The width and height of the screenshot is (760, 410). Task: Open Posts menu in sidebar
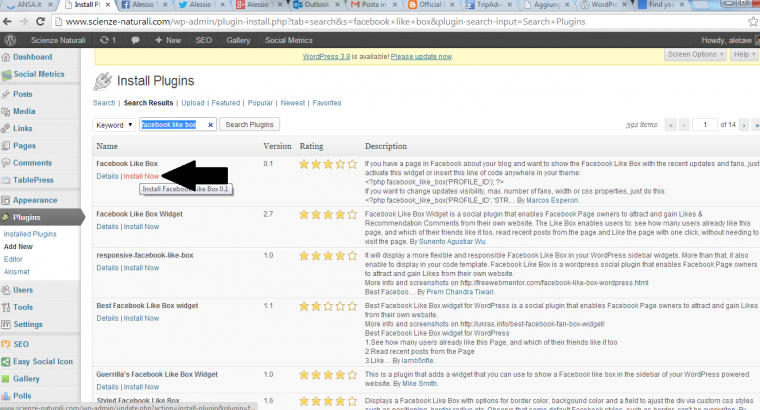(x=22, y=94)
